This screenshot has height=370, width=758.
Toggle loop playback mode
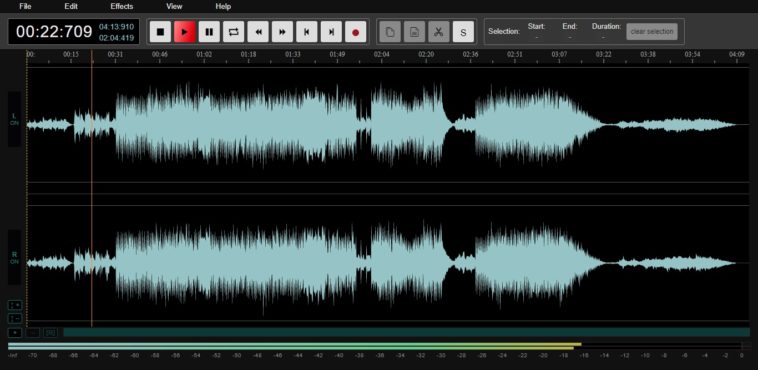pyautogui.click(x=233, y=32)
